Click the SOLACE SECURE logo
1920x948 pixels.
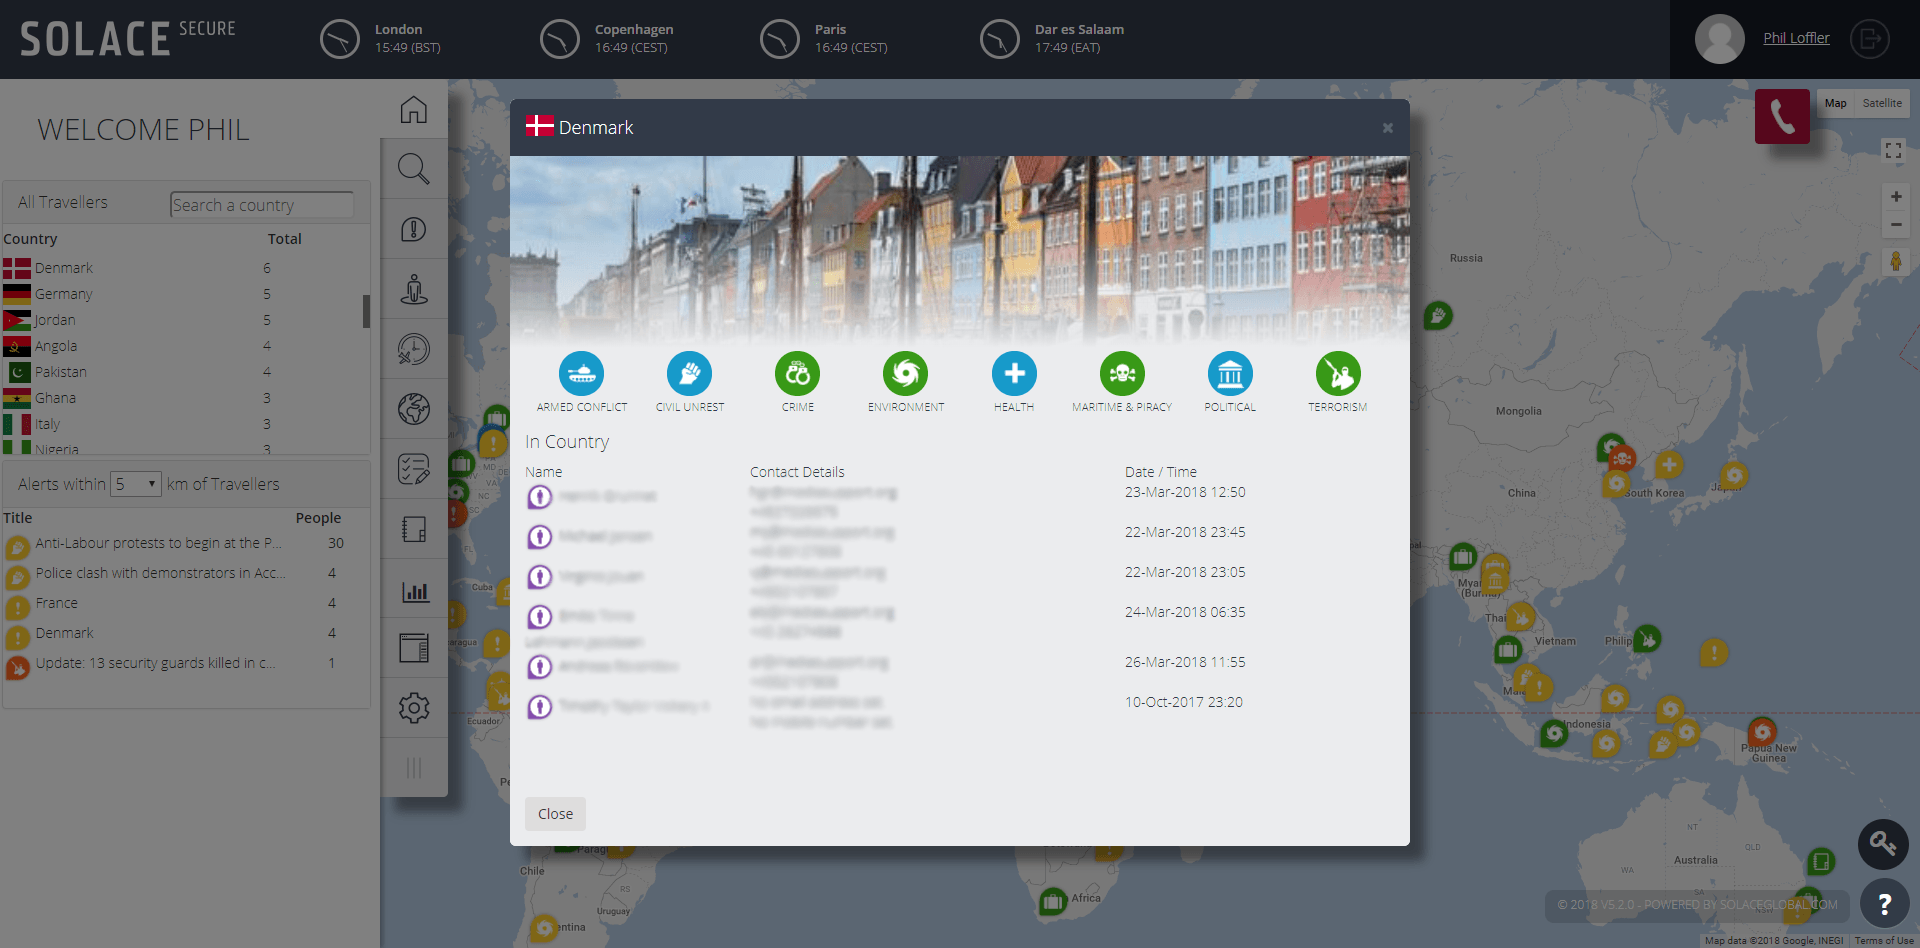point(128,39)
